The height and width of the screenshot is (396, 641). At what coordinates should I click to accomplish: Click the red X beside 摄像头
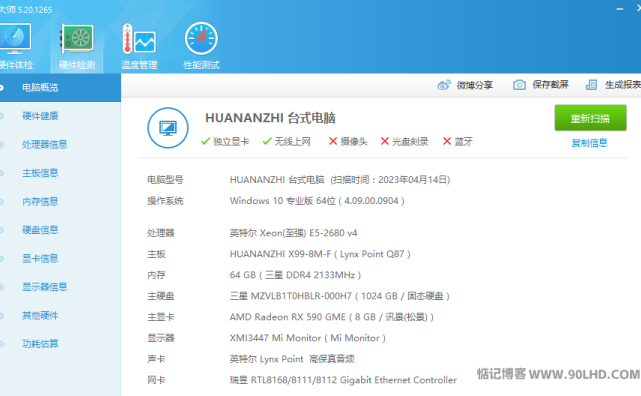click(x=333, y=141)
